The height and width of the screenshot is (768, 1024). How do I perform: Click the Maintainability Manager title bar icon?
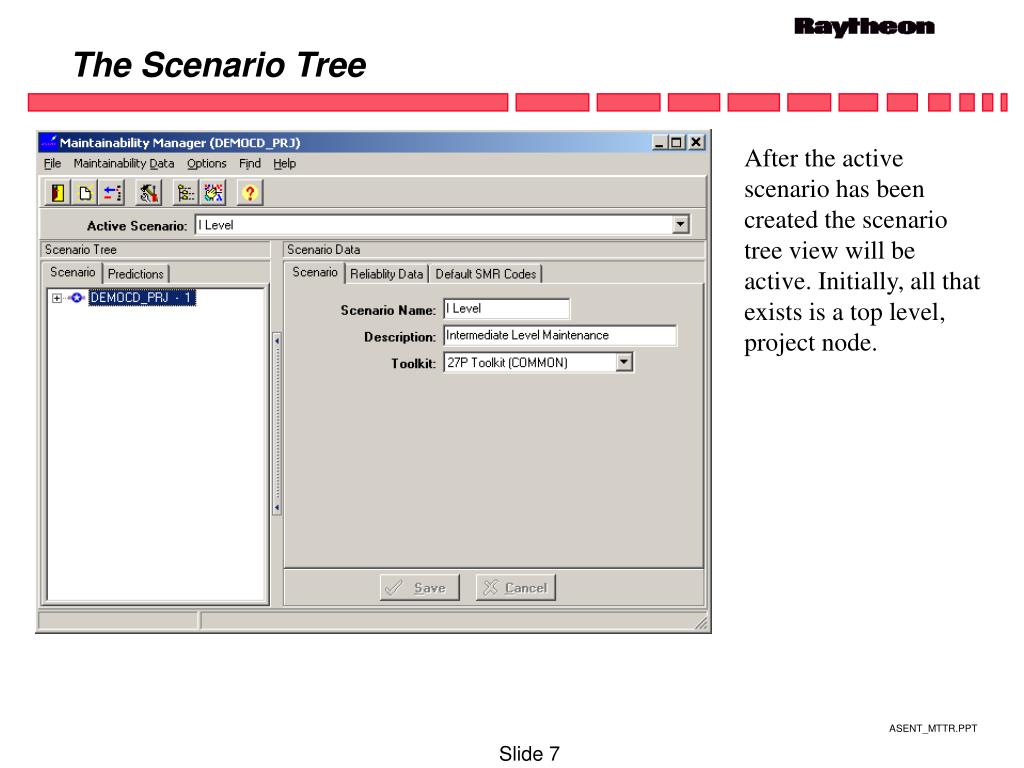point(49,142)
